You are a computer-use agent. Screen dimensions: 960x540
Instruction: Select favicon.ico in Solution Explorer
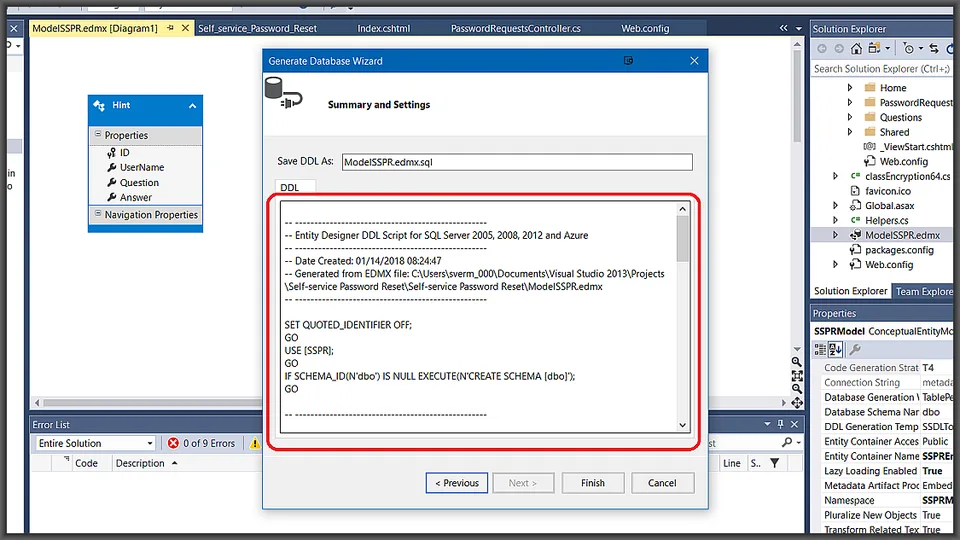coord(888,191)
